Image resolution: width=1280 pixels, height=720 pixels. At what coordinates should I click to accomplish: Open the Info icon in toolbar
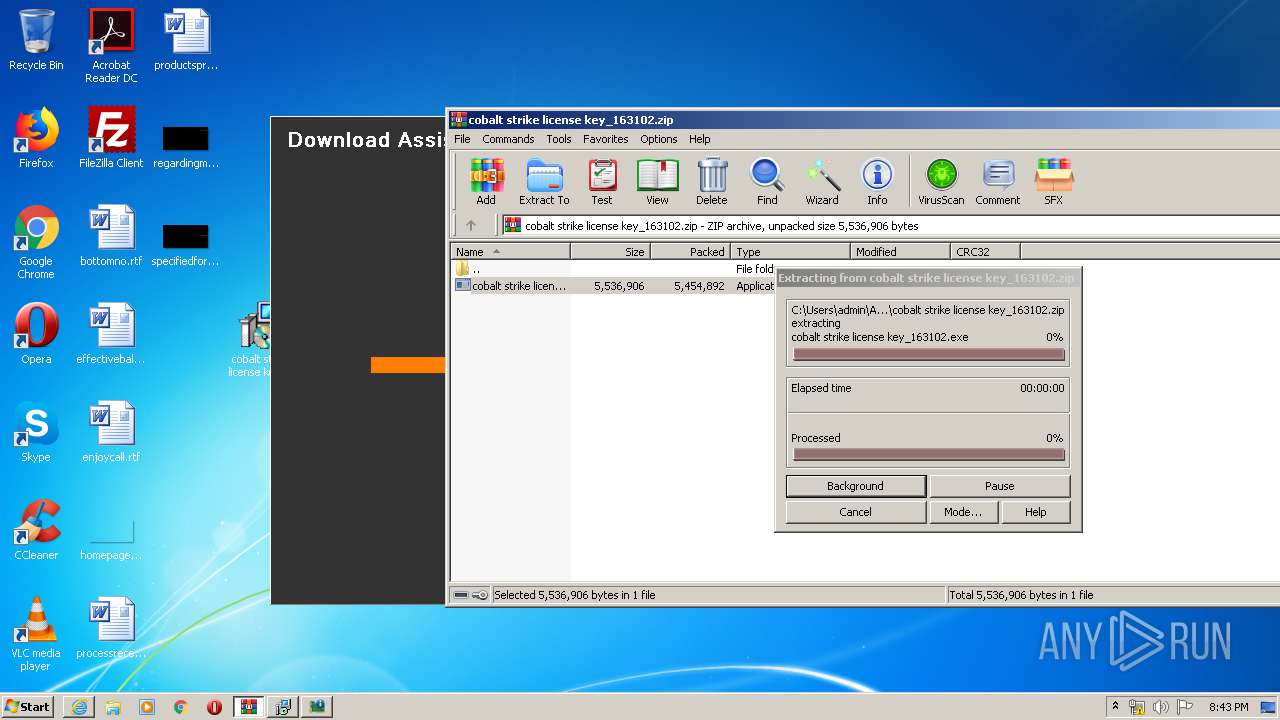[x=877, y=181]
